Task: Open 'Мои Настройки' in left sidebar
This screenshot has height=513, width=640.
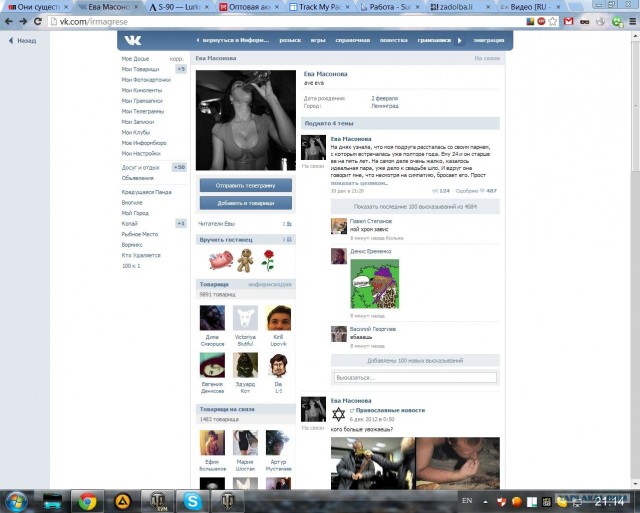Action: point(141,153)
